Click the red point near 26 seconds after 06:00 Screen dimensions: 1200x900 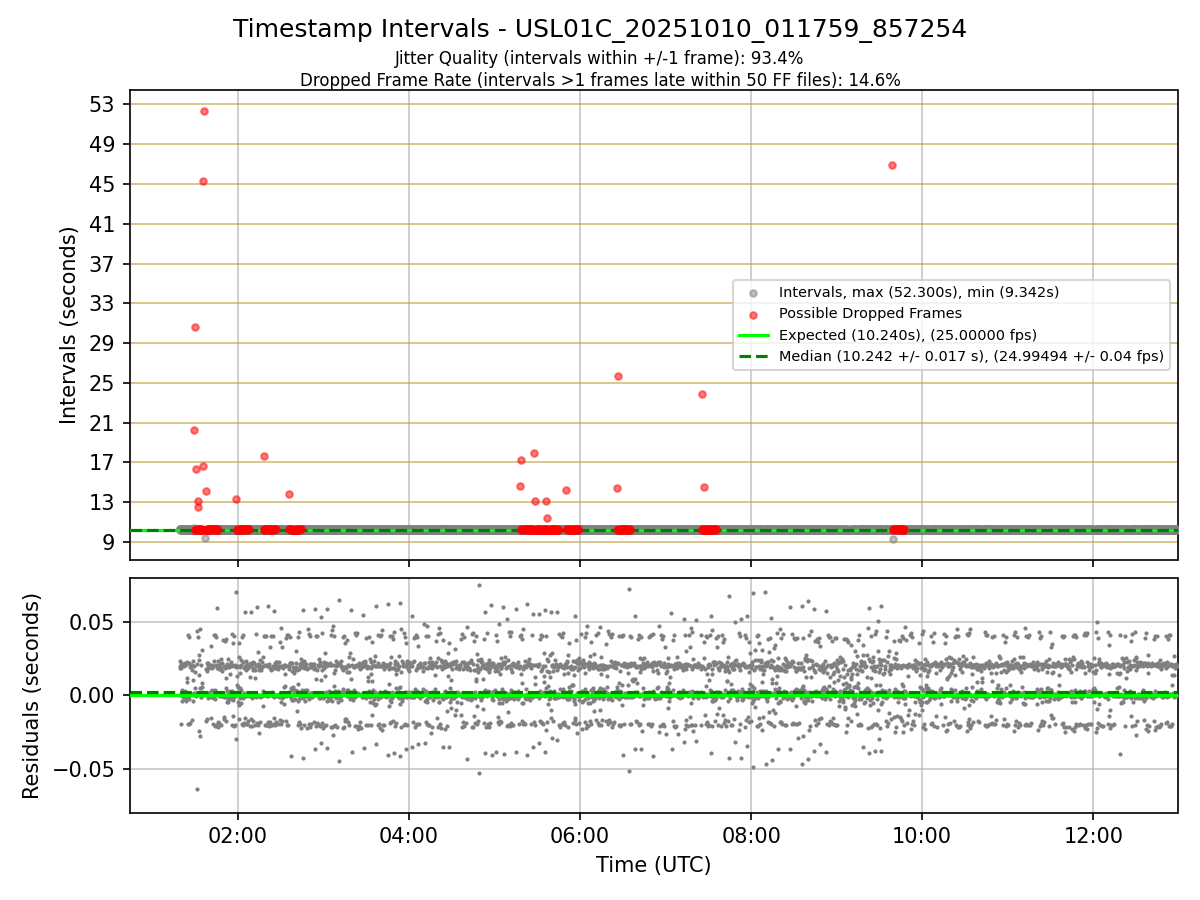pos(618,376)
